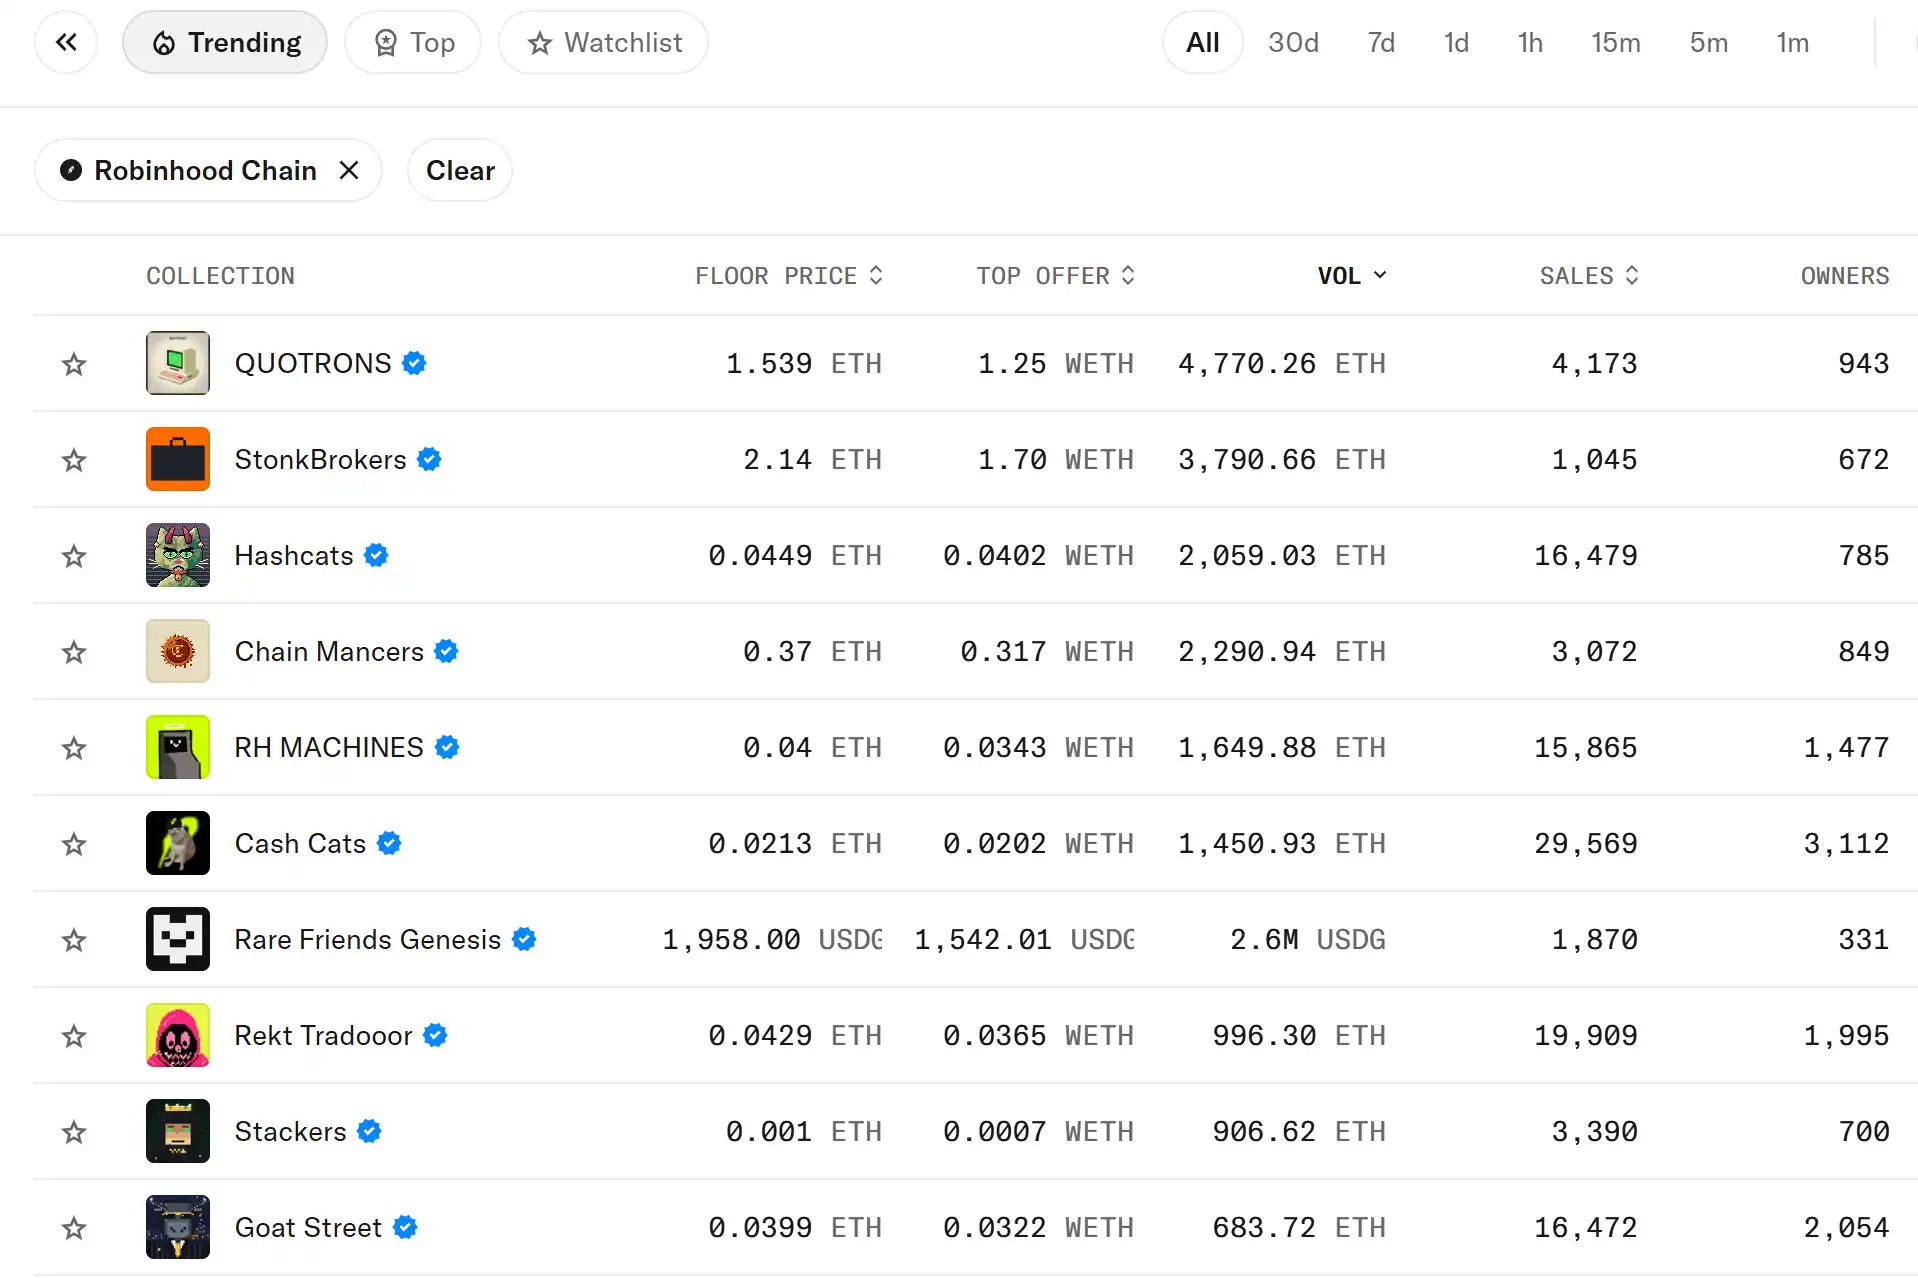Click the Rekt Tradooor skull avatar
1918x1278 pixels.
[x=178, y=1035]
